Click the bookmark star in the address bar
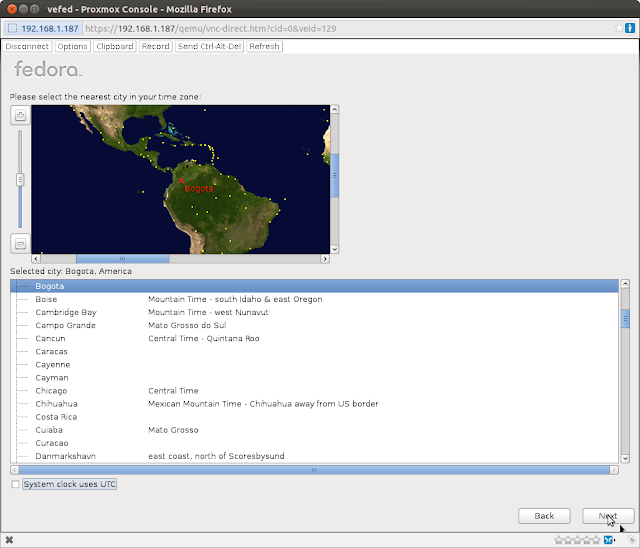The width and height of the screenshot is (640, 548). coord(619,28)
